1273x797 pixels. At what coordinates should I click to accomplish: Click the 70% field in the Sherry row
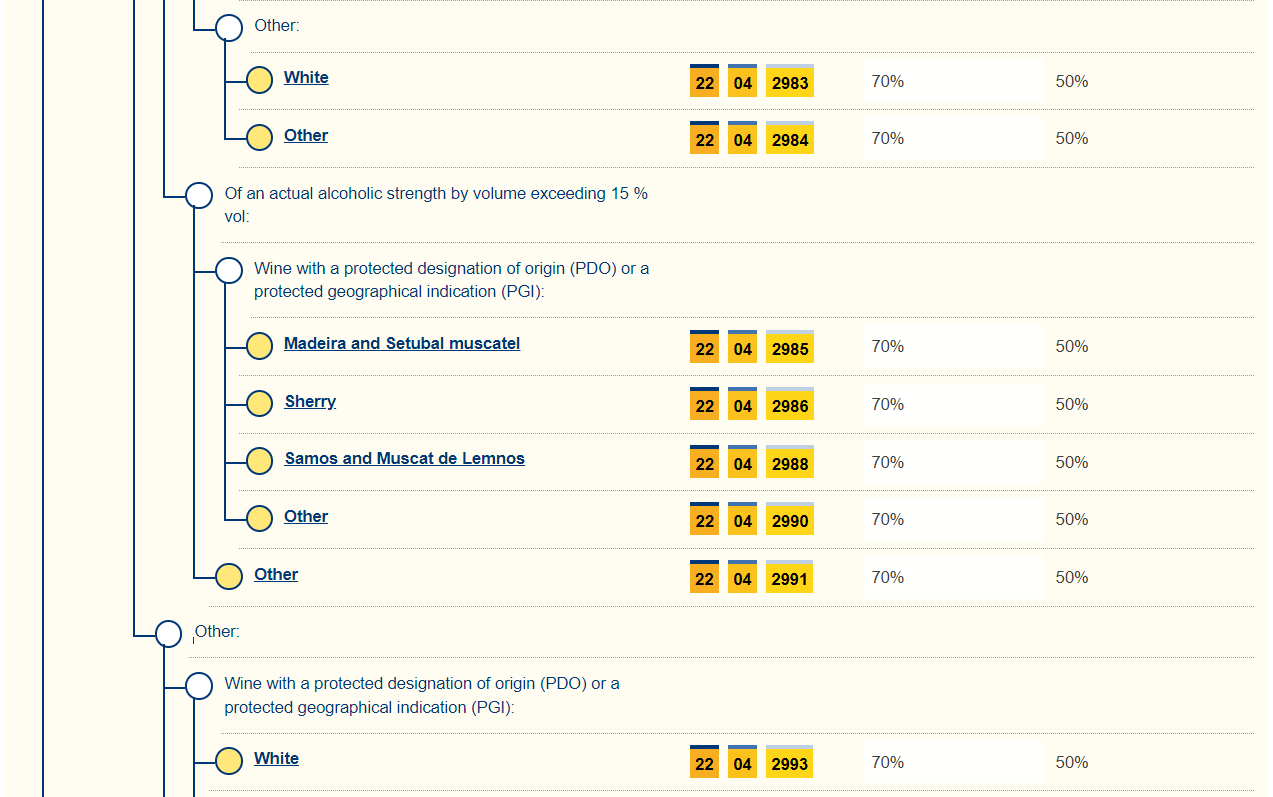[x=952, y=404]
